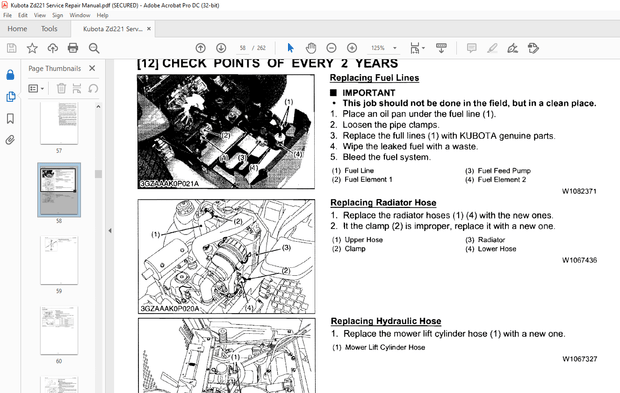Close the Page Thumbnails panel
The width and height of the screenshot is (620, 393).
[92, 68]
